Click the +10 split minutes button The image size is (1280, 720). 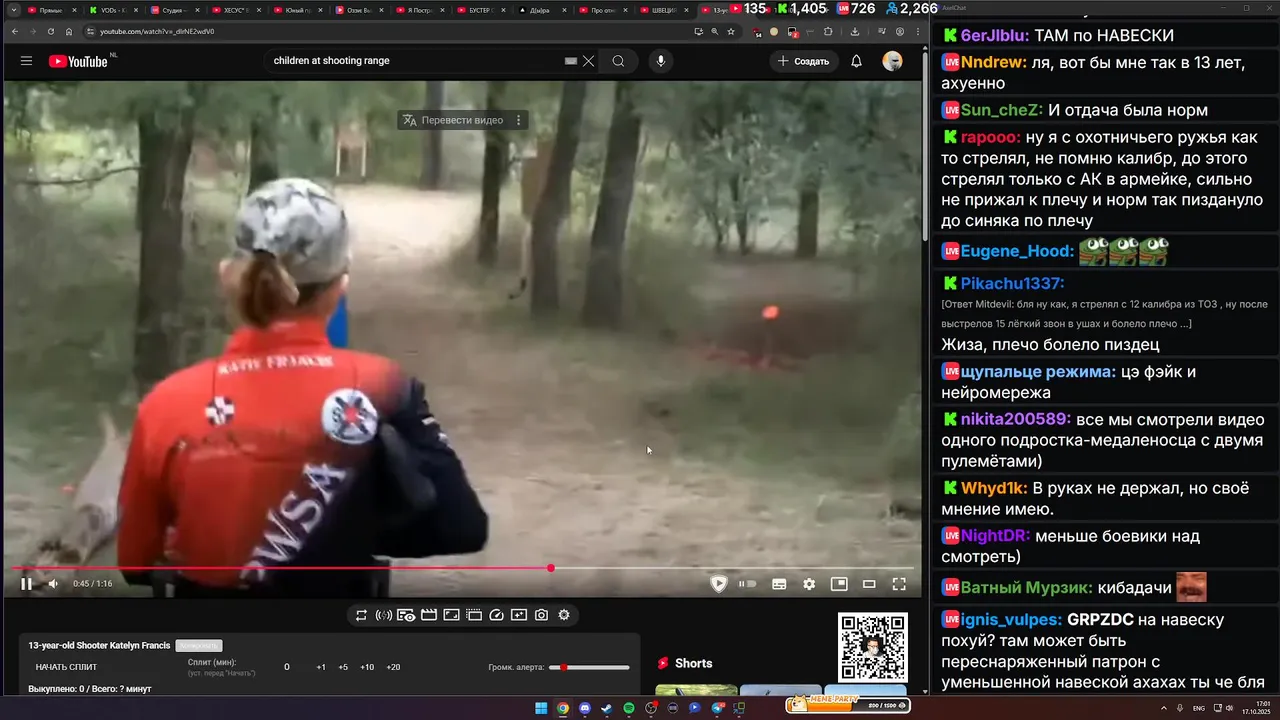click(367, 667)
